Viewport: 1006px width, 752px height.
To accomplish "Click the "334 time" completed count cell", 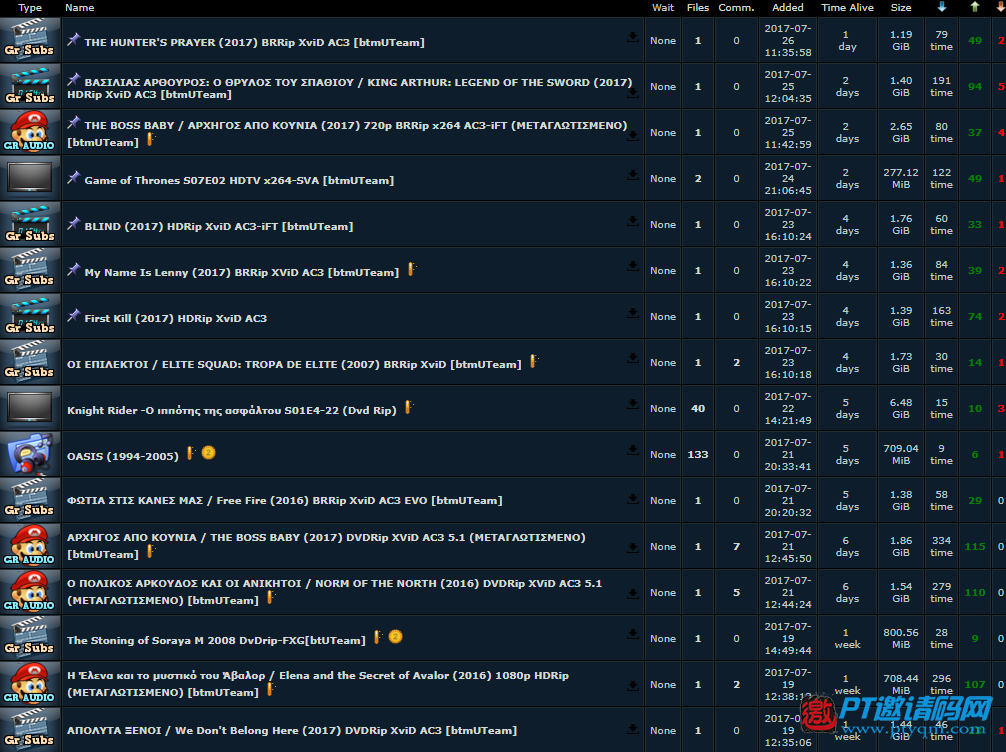I will [941, 547].
